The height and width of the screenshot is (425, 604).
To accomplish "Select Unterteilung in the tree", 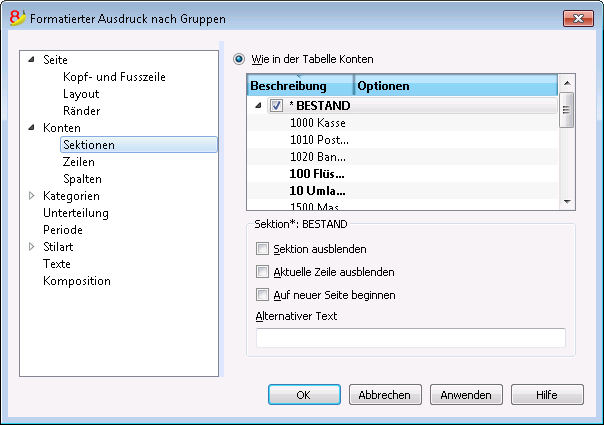I will point(76,213).
